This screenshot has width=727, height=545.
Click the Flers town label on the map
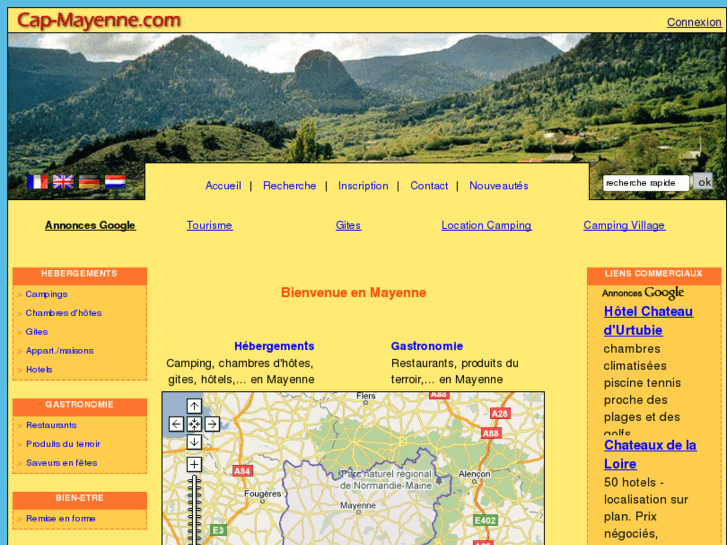click(x=366, y=396)
